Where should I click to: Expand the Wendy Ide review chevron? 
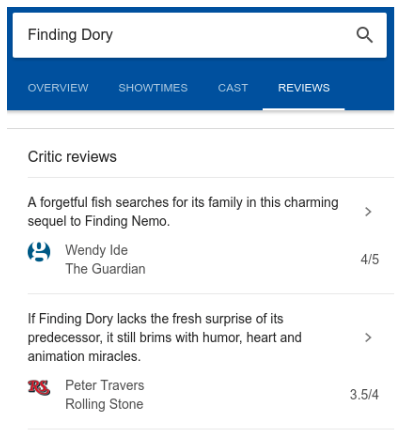coord(368,212)
